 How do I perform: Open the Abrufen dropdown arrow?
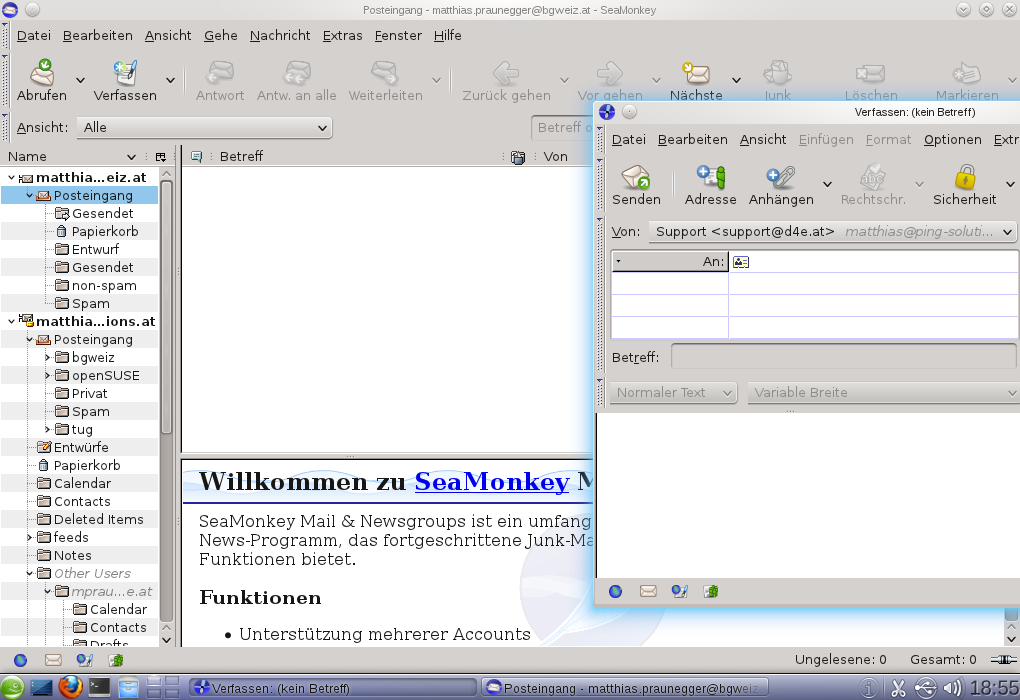coord(81,80)
